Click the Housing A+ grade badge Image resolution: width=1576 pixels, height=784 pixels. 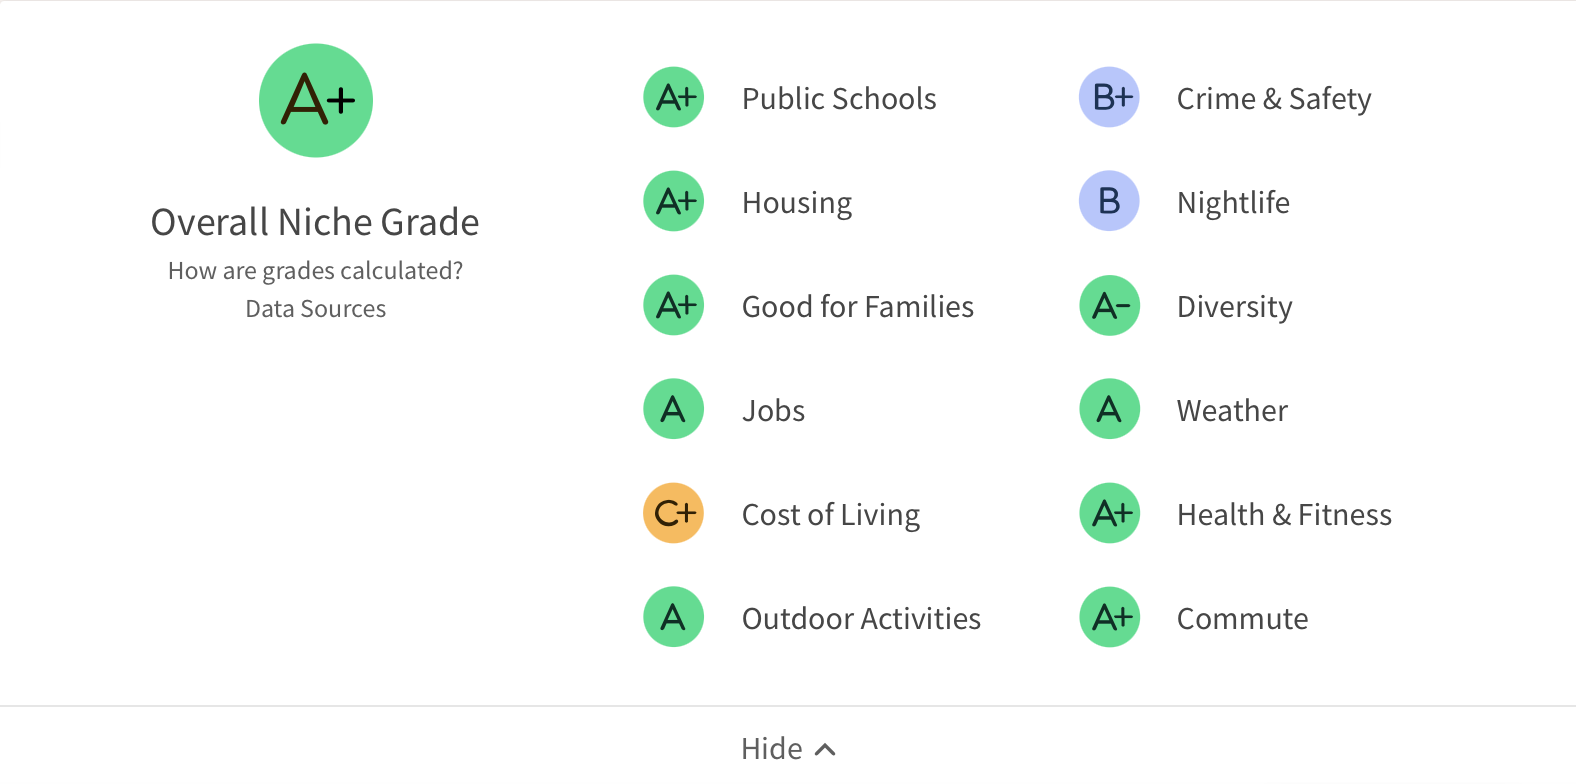674,202
